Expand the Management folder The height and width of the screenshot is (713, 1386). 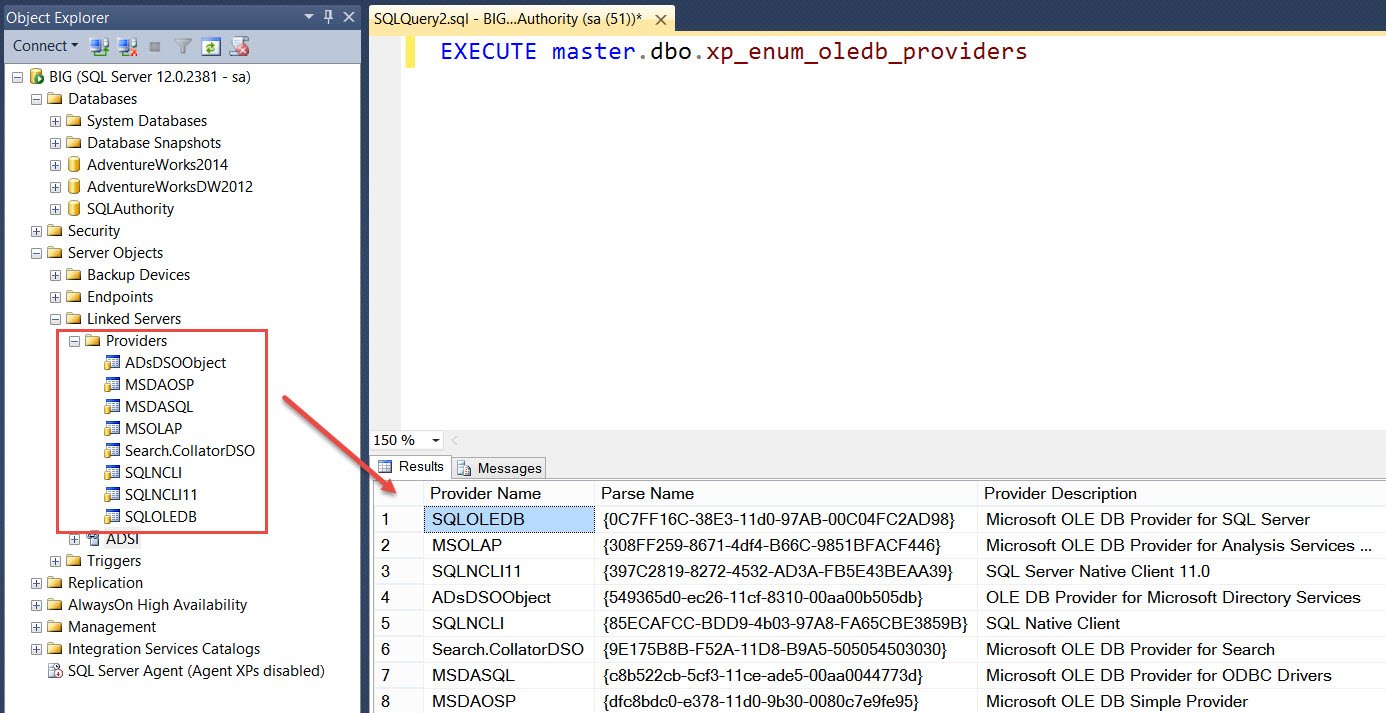[37, 627]
